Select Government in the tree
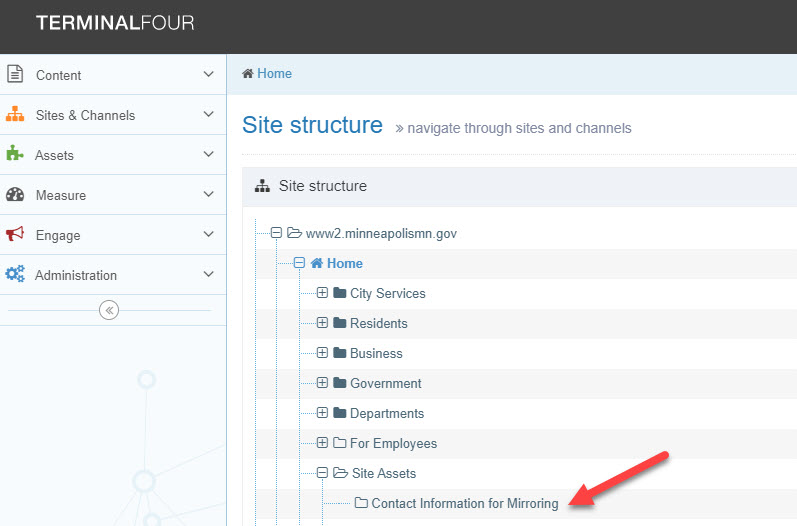The width and height of the screenshot is (797, 526). tap(385, 383)
